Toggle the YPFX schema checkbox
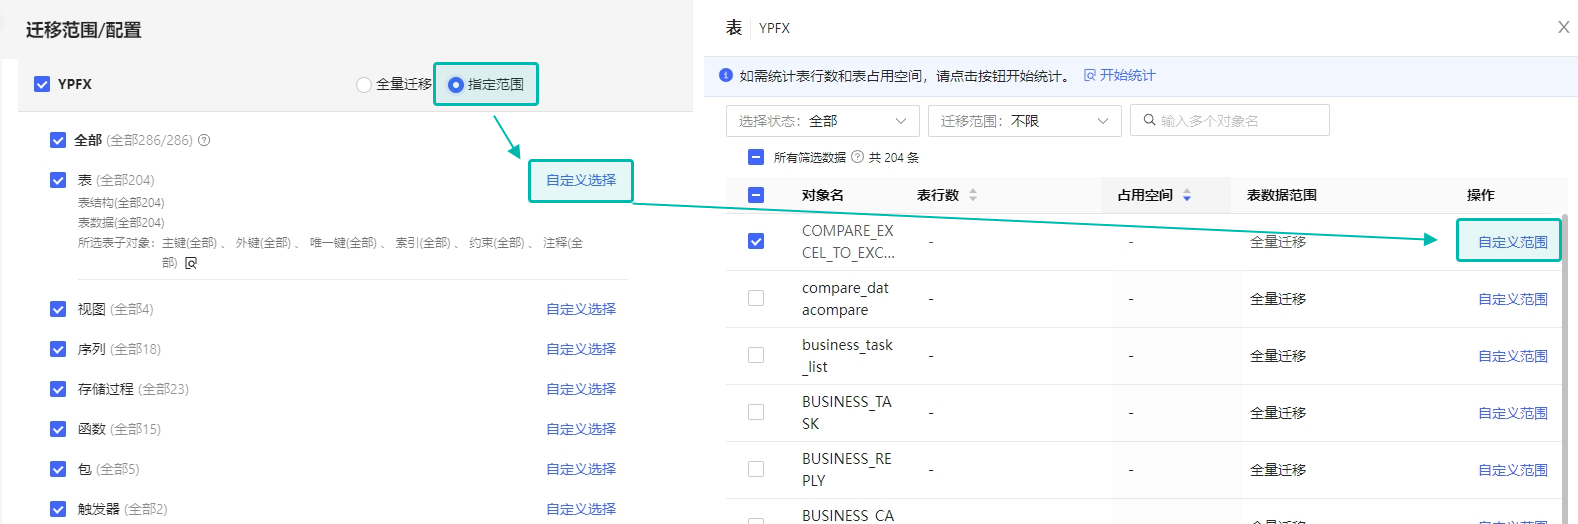The height and width of the screenshot is (524, 1578). point(42,84)
